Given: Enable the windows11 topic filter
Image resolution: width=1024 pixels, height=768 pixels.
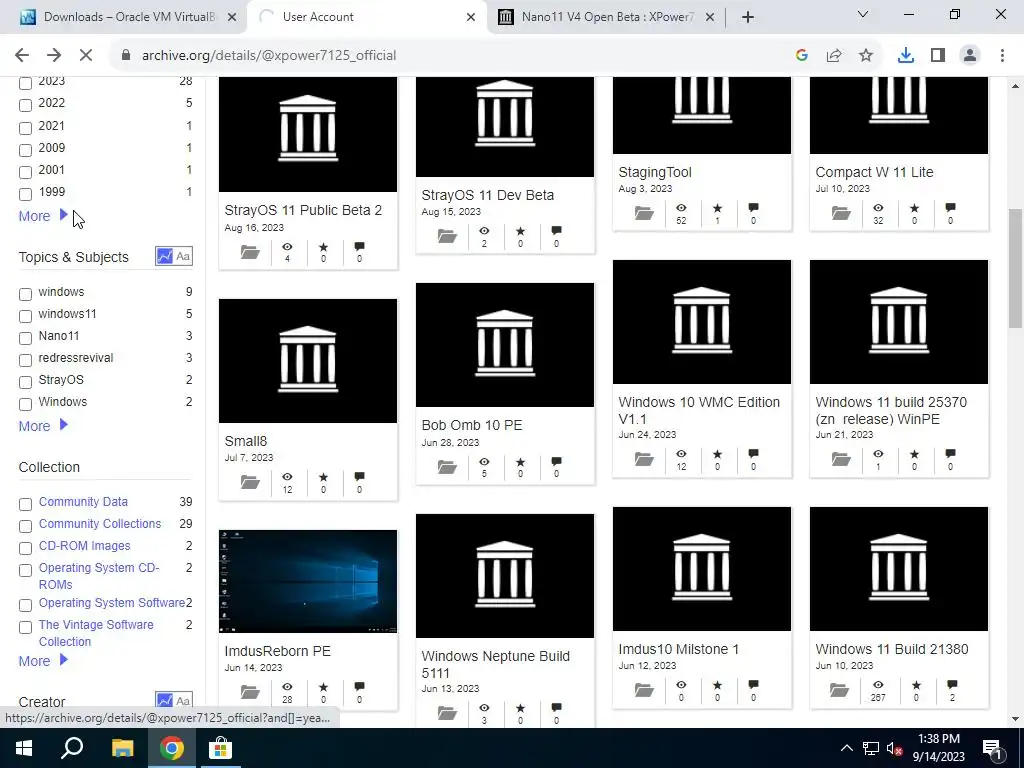Looking at the screenshot, I should tap(25, 316).
